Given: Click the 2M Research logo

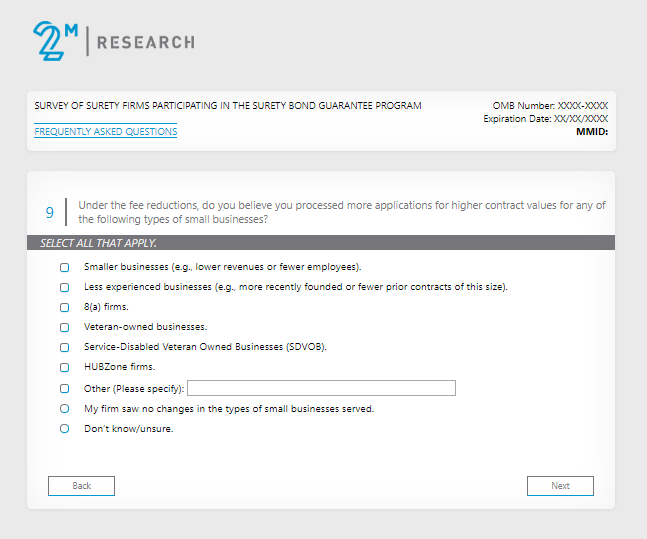Looking at the screenshot, I should point(113,41).
